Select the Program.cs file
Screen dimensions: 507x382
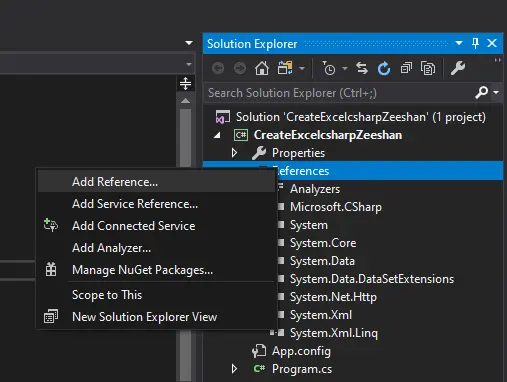[302, 369]
